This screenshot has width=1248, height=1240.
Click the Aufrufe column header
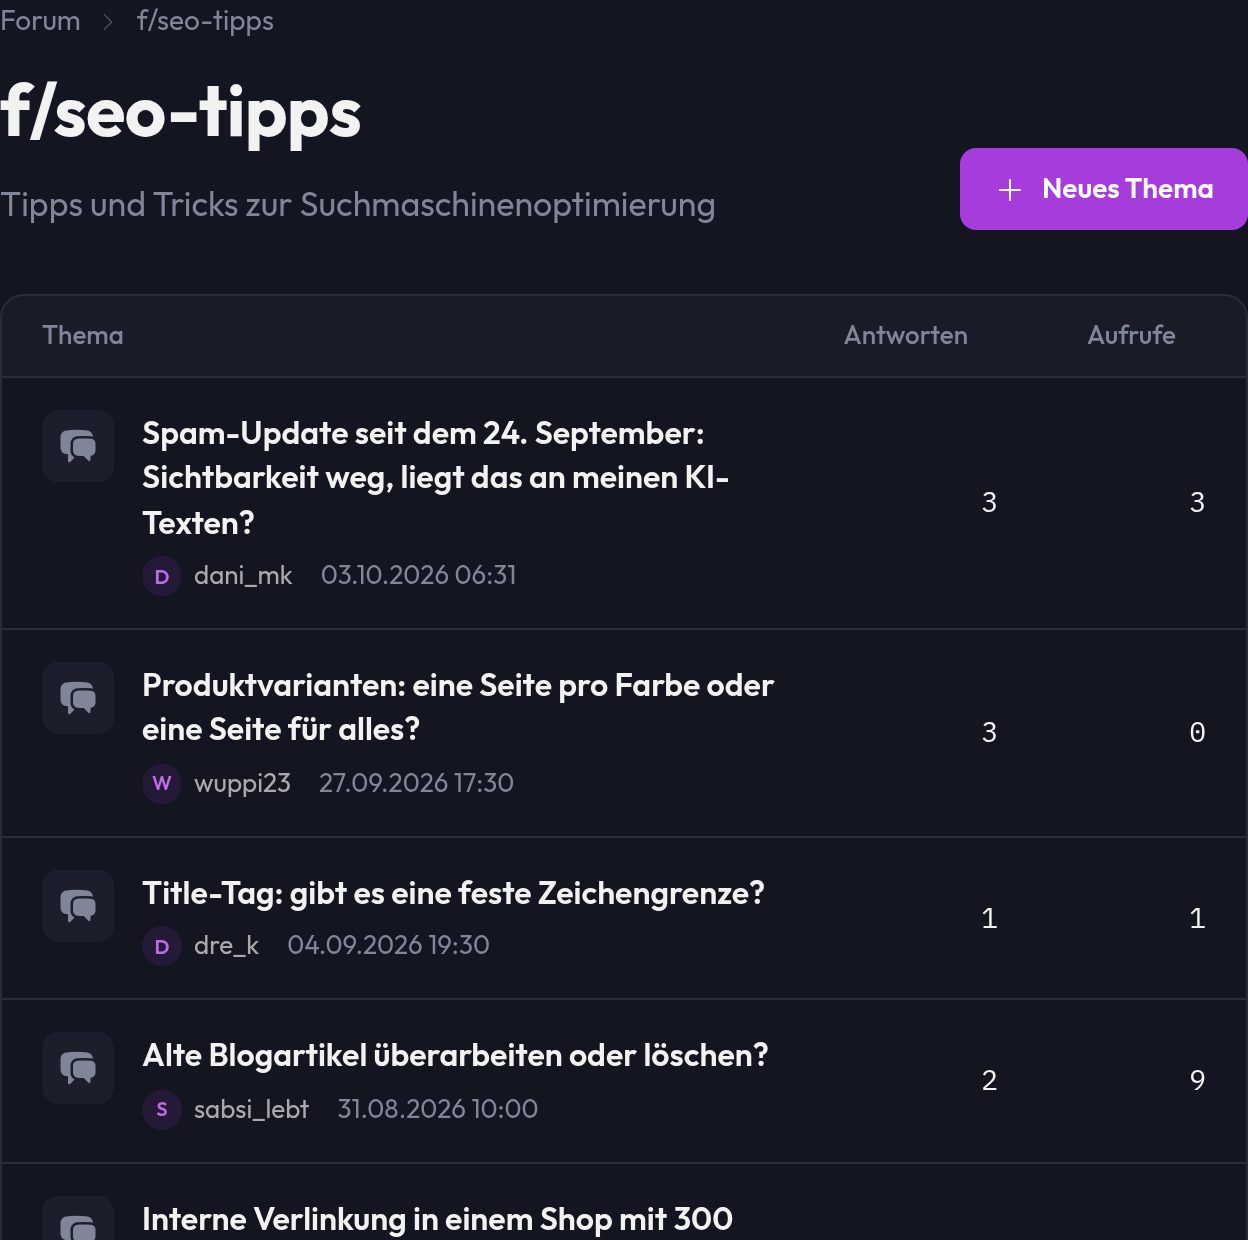click(1131, 335)
